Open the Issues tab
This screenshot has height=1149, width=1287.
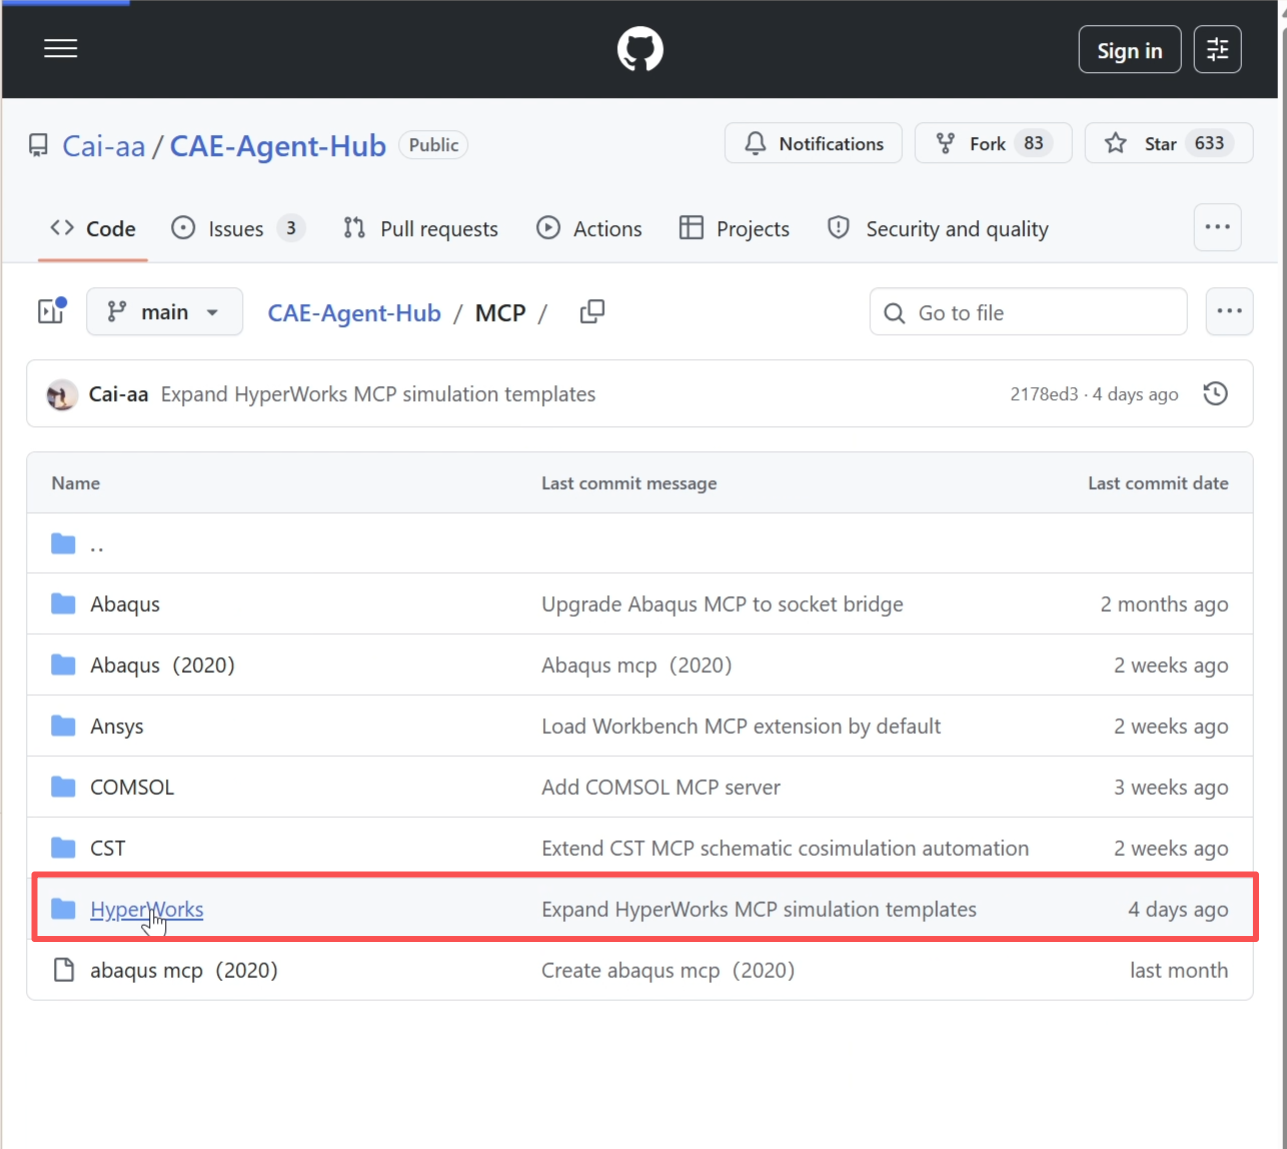238,229
